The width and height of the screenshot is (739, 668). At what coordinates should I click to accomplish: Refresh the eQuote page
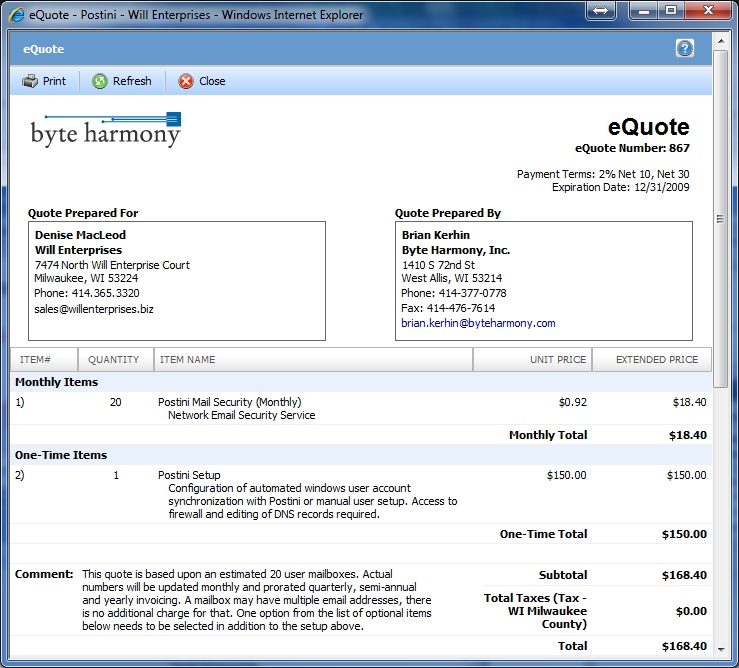(122, 81)
